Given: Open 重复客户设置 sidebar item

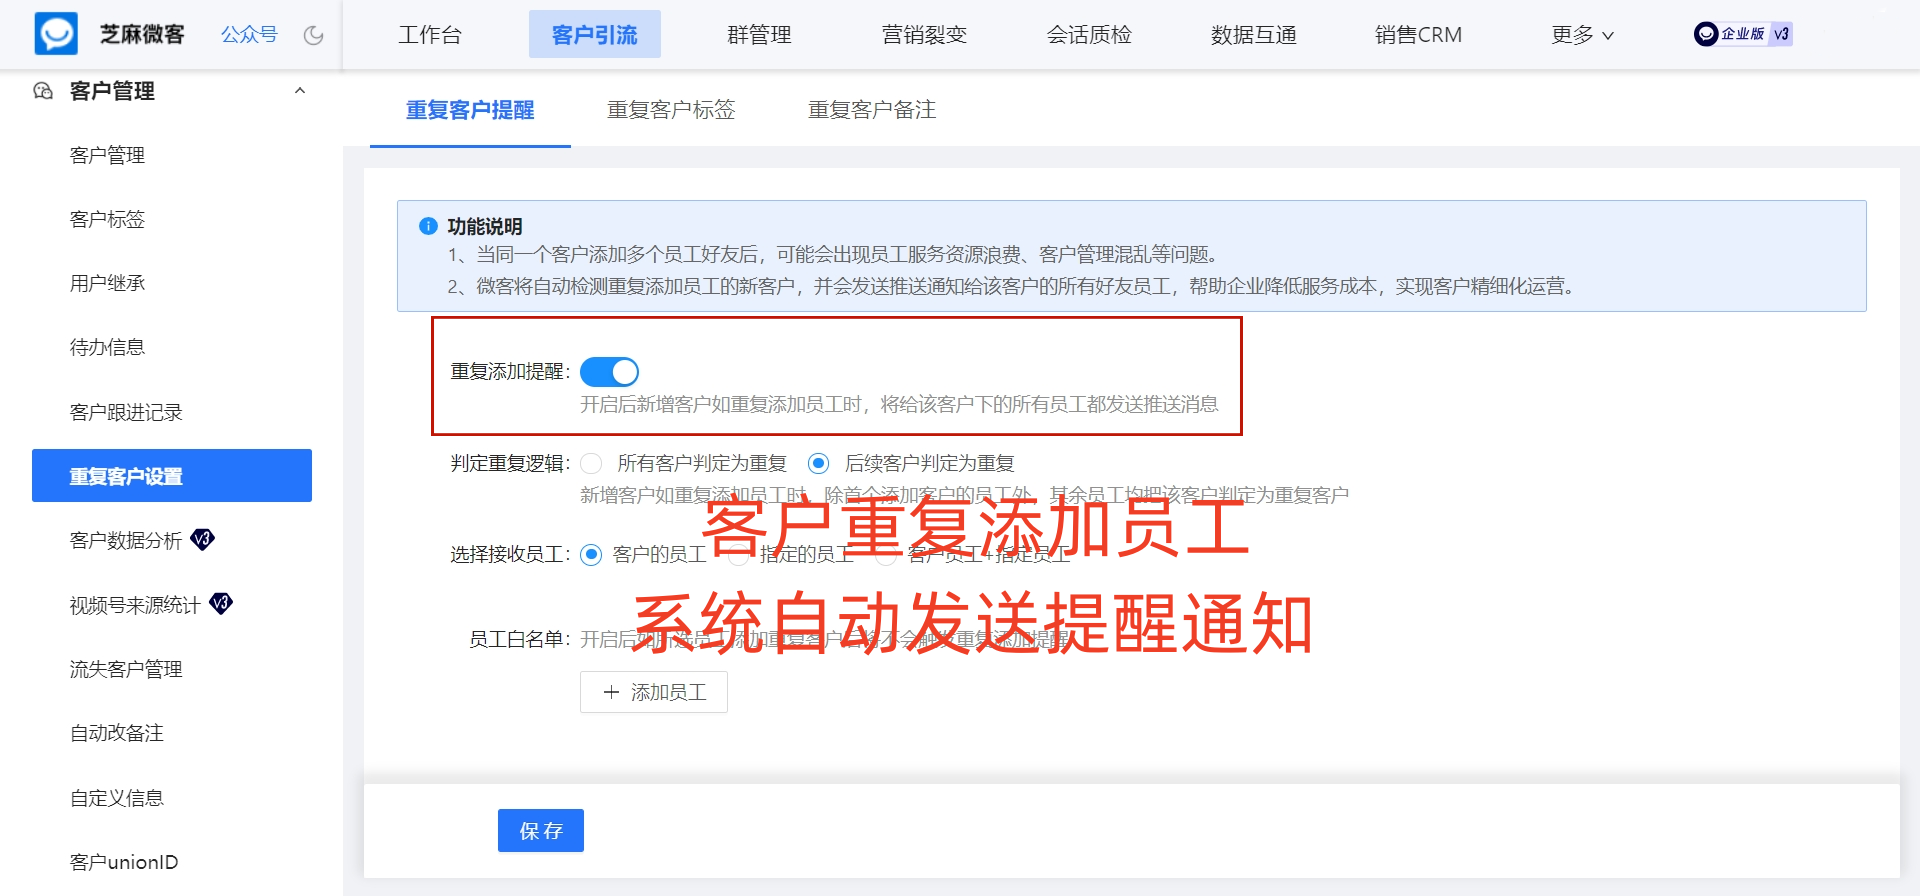Looking at the screenshot, I should 172,476.
